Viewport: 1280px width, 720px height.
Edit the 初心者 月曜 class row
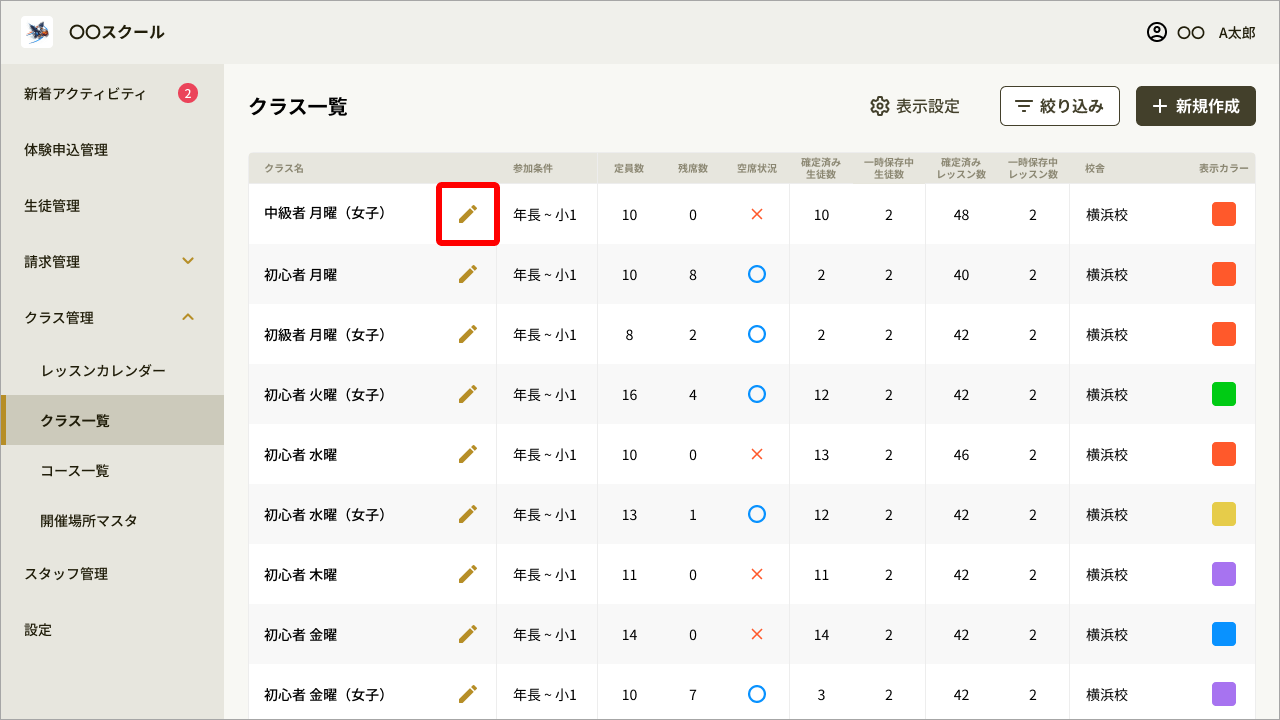point(467,274)
